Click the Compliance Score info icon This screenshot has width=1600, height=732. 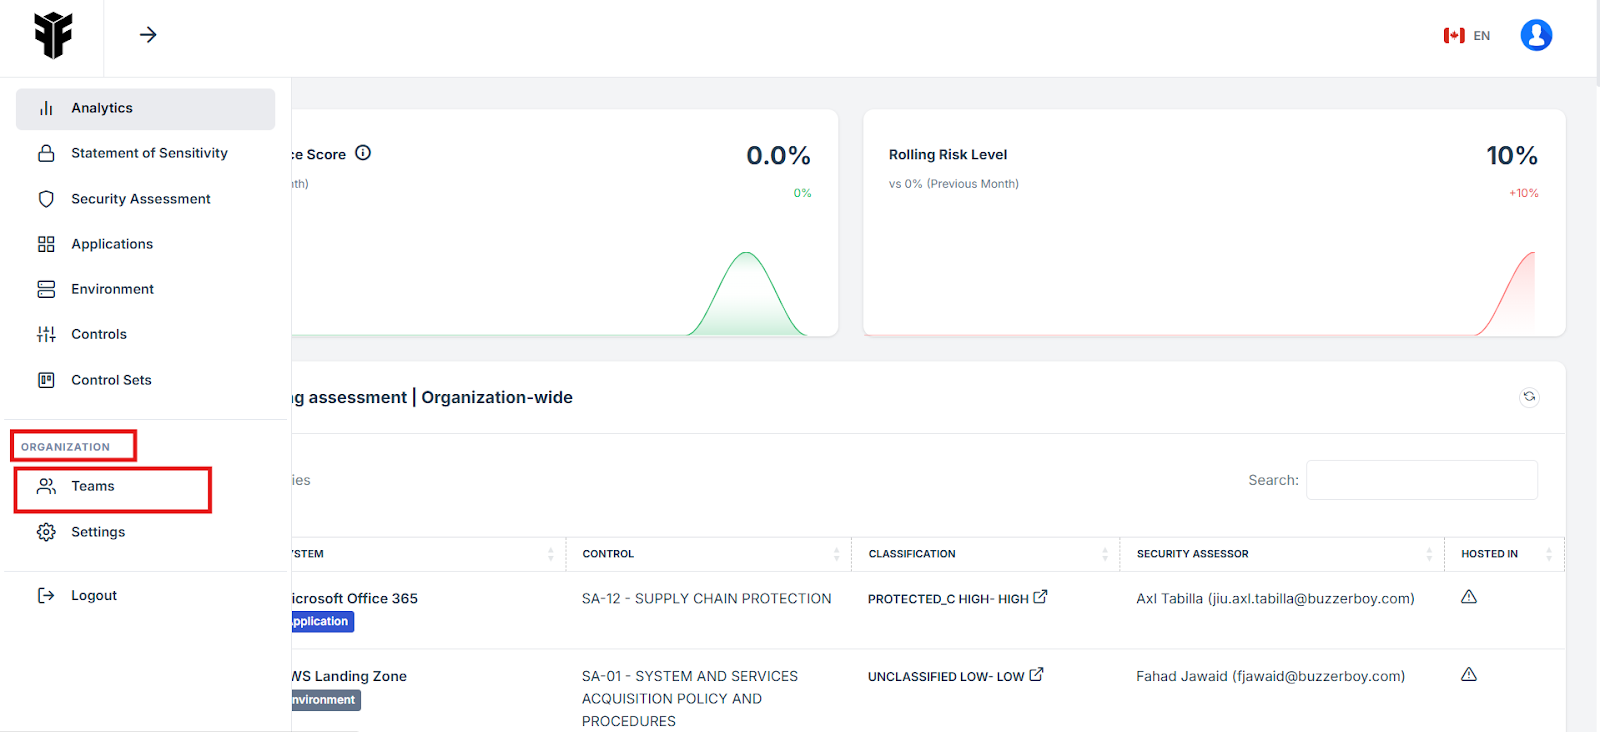coord(363,153)
